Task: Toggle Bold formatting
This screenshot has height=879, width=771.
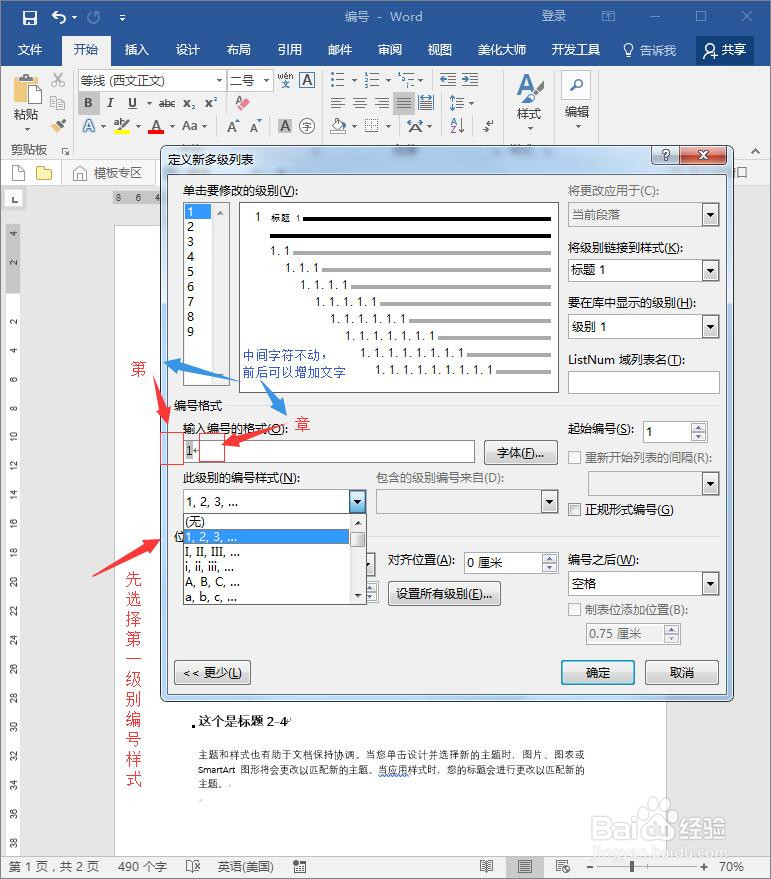Action: (88, 103)
